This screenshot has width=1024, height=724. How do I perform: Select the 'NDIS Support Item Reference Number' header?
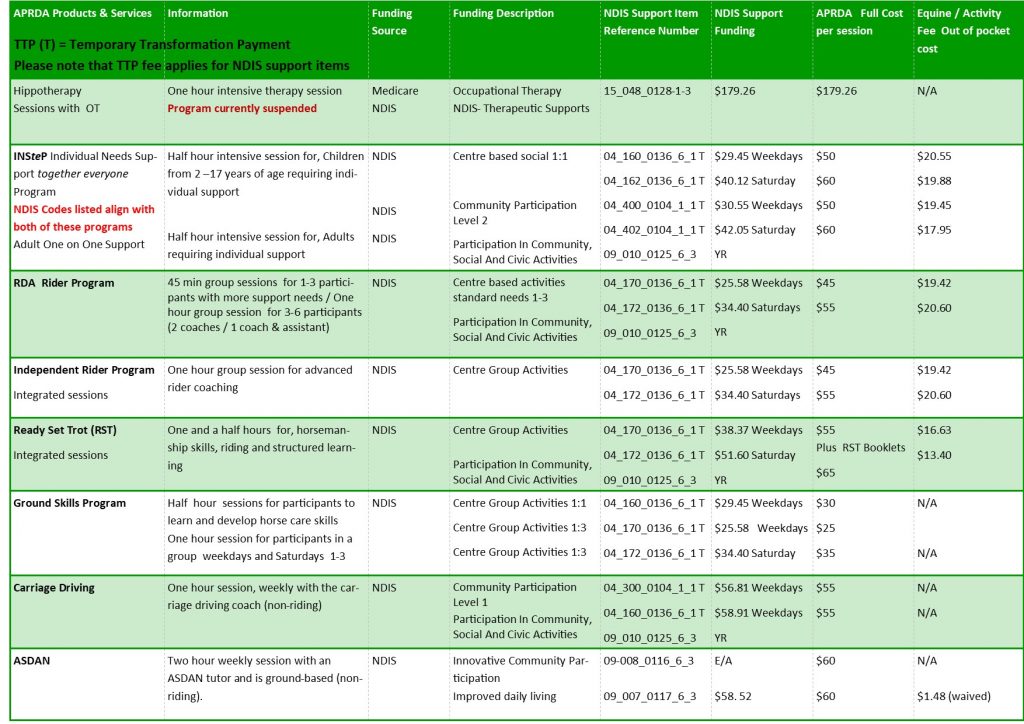[651, 22]
